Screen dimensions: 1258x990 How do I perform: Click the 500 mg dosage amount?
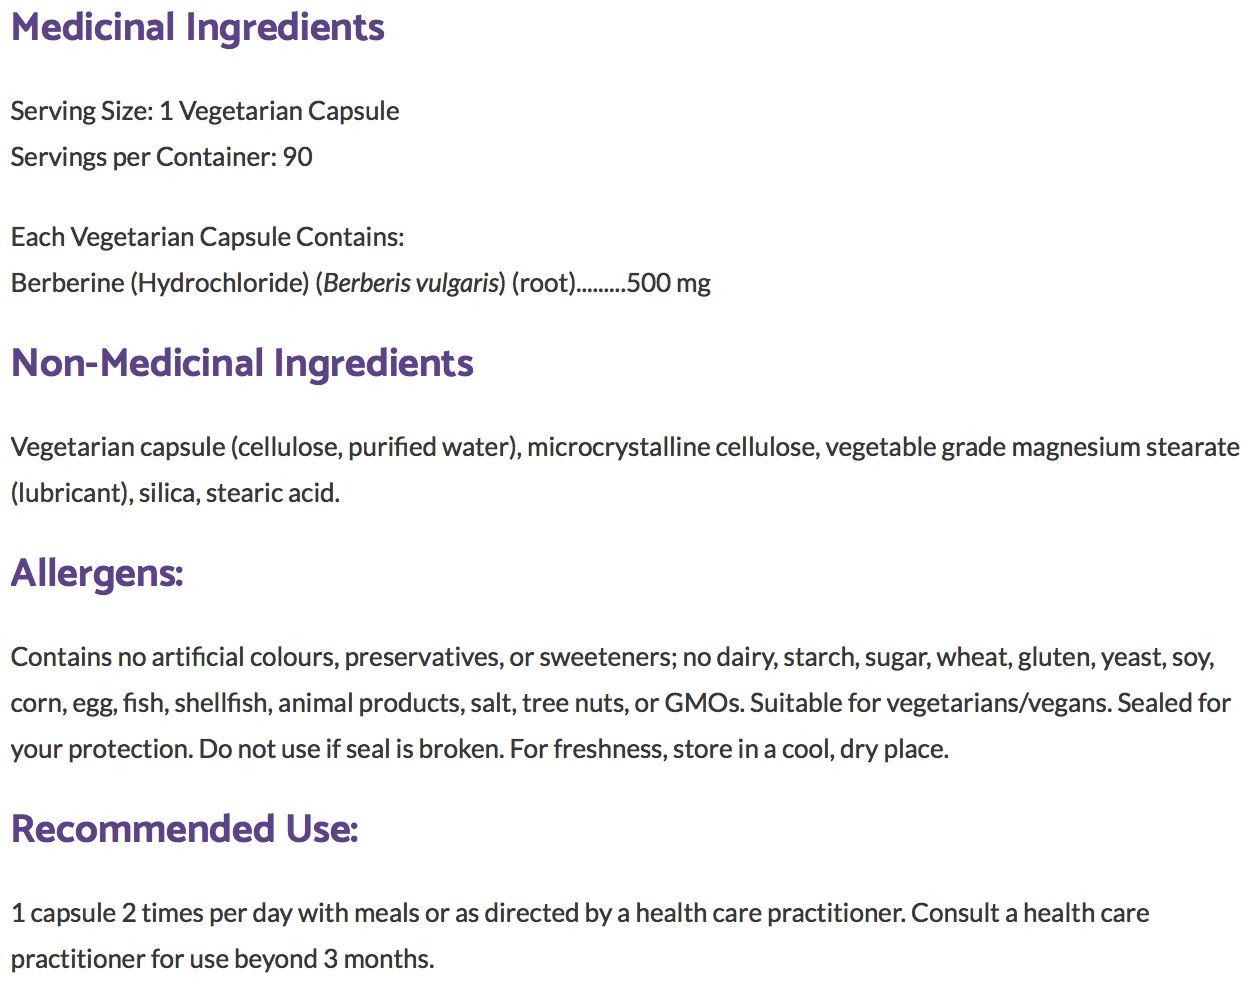tap(668, 283)
